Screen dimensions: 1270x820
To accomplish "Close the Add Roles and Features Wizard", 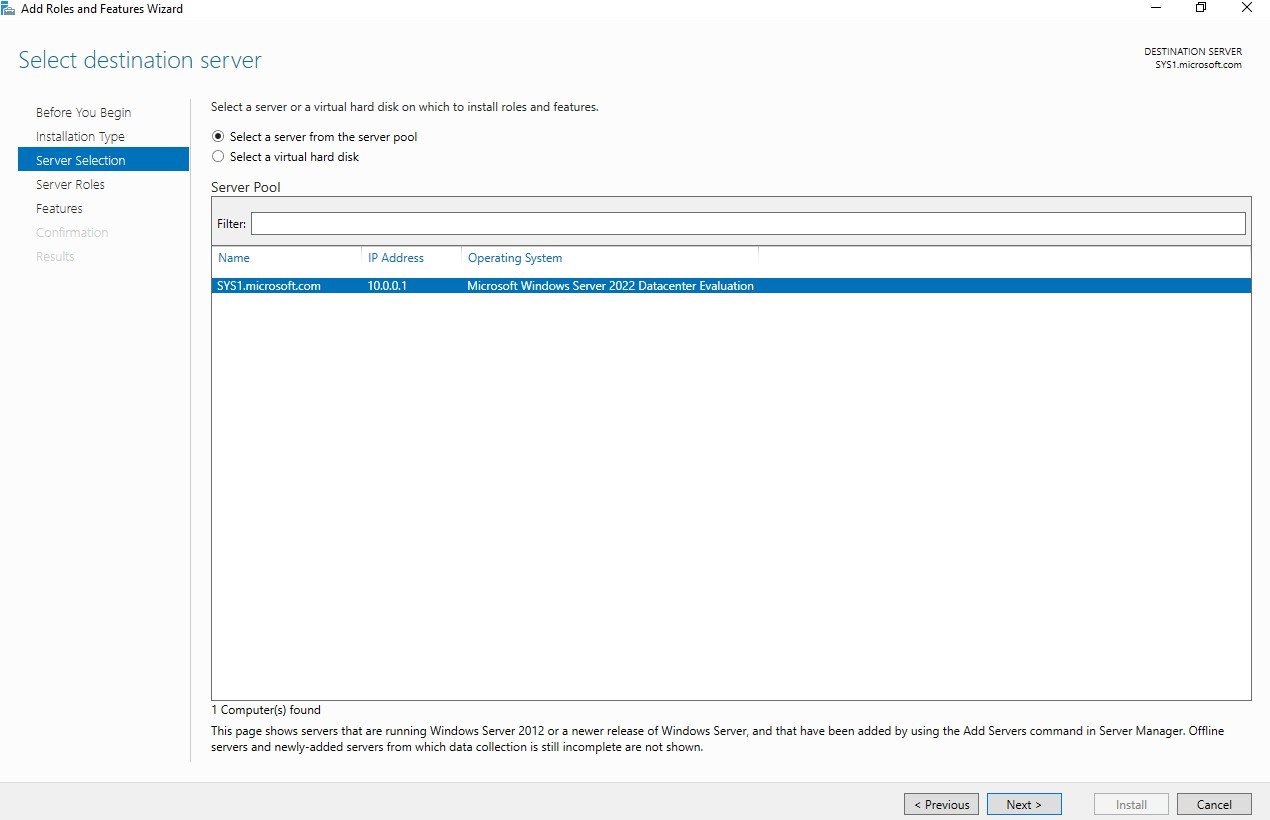I will 1246,8.
